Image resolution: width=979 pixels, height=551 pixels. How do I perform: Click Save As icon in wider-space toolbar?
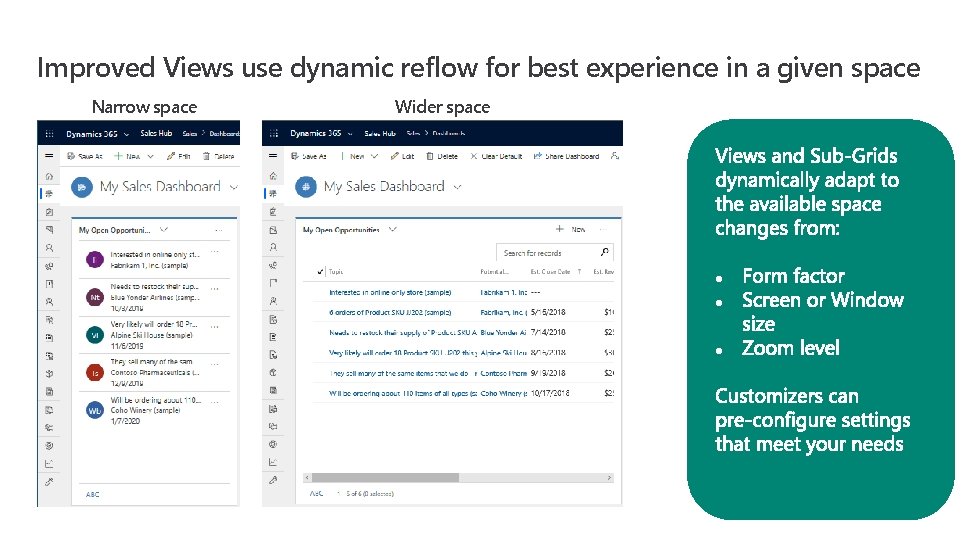point(295,156)
